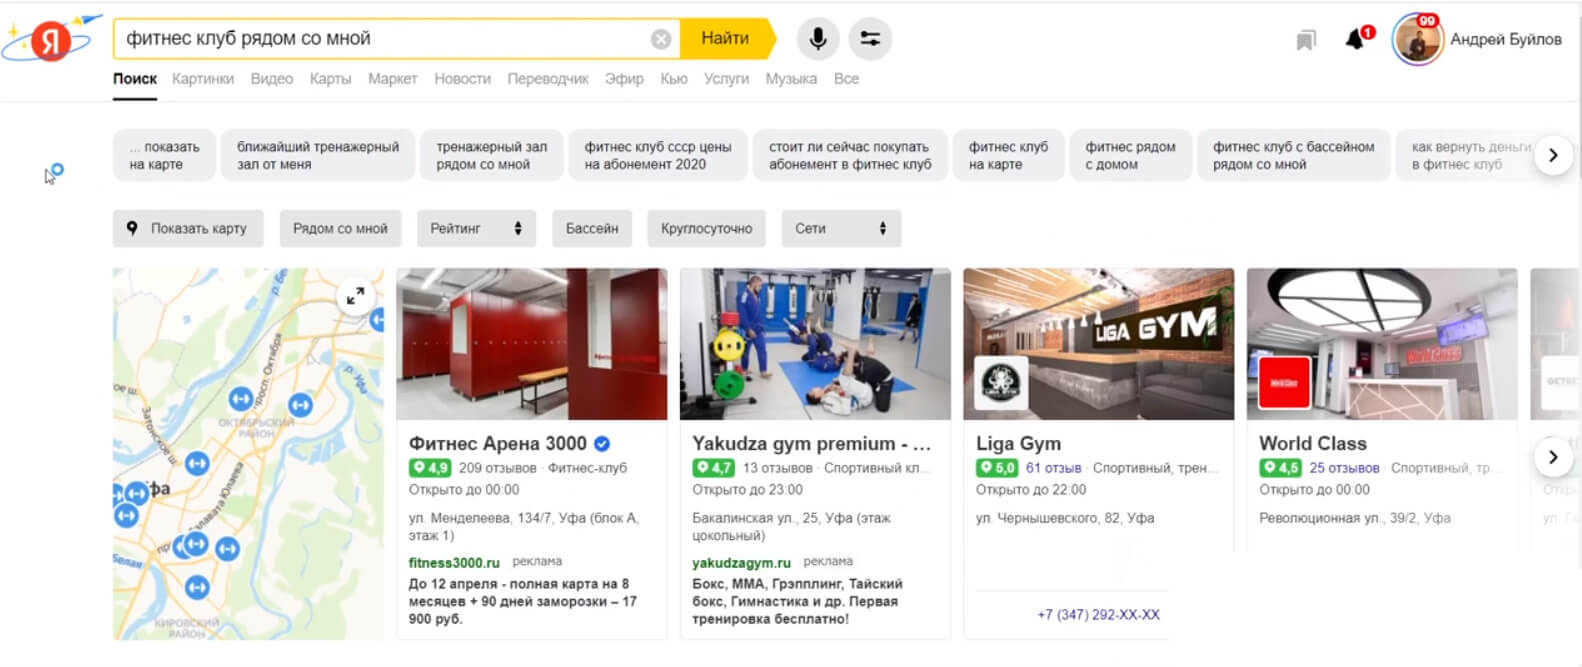The image size is (1582, 667).
Task: Select suggestion "тренажерный зал рядом со мной"
Action: pyautogui.click(x=491, y=155)
